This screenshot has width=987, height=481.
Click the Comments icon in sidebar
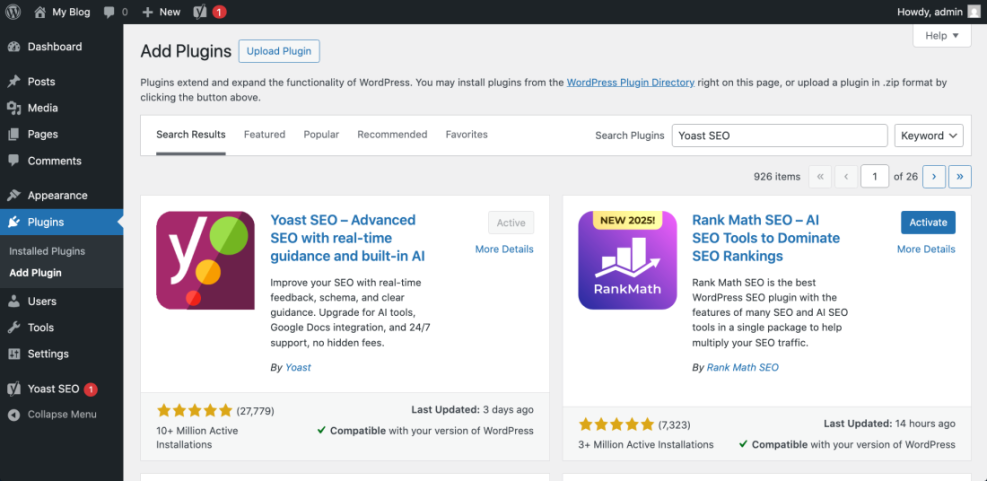click(14, 161)
